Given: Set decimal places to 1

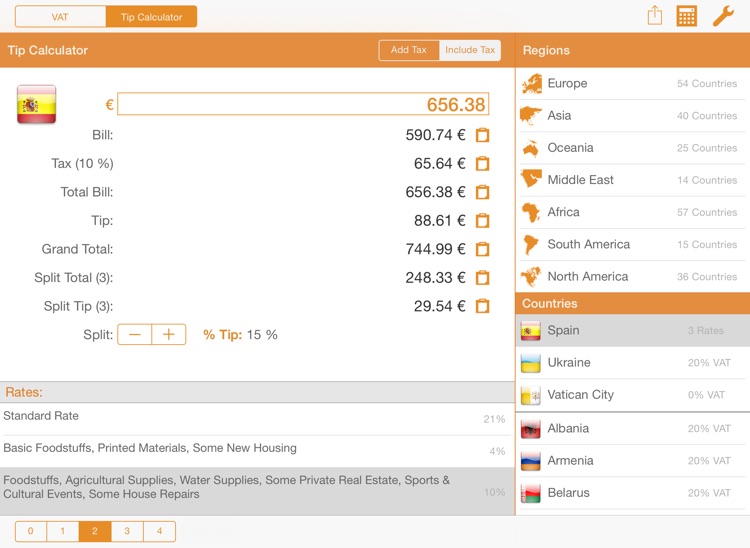Looking at the screenshot, I should 63,531.
